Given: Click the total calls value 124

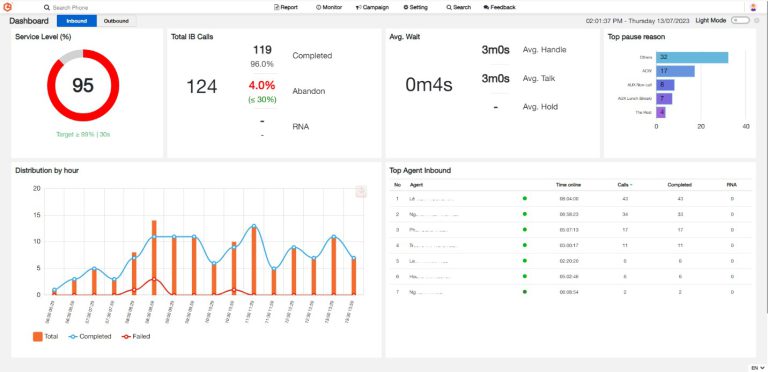Looking at the screenshot, I should [x=201, y=87].
